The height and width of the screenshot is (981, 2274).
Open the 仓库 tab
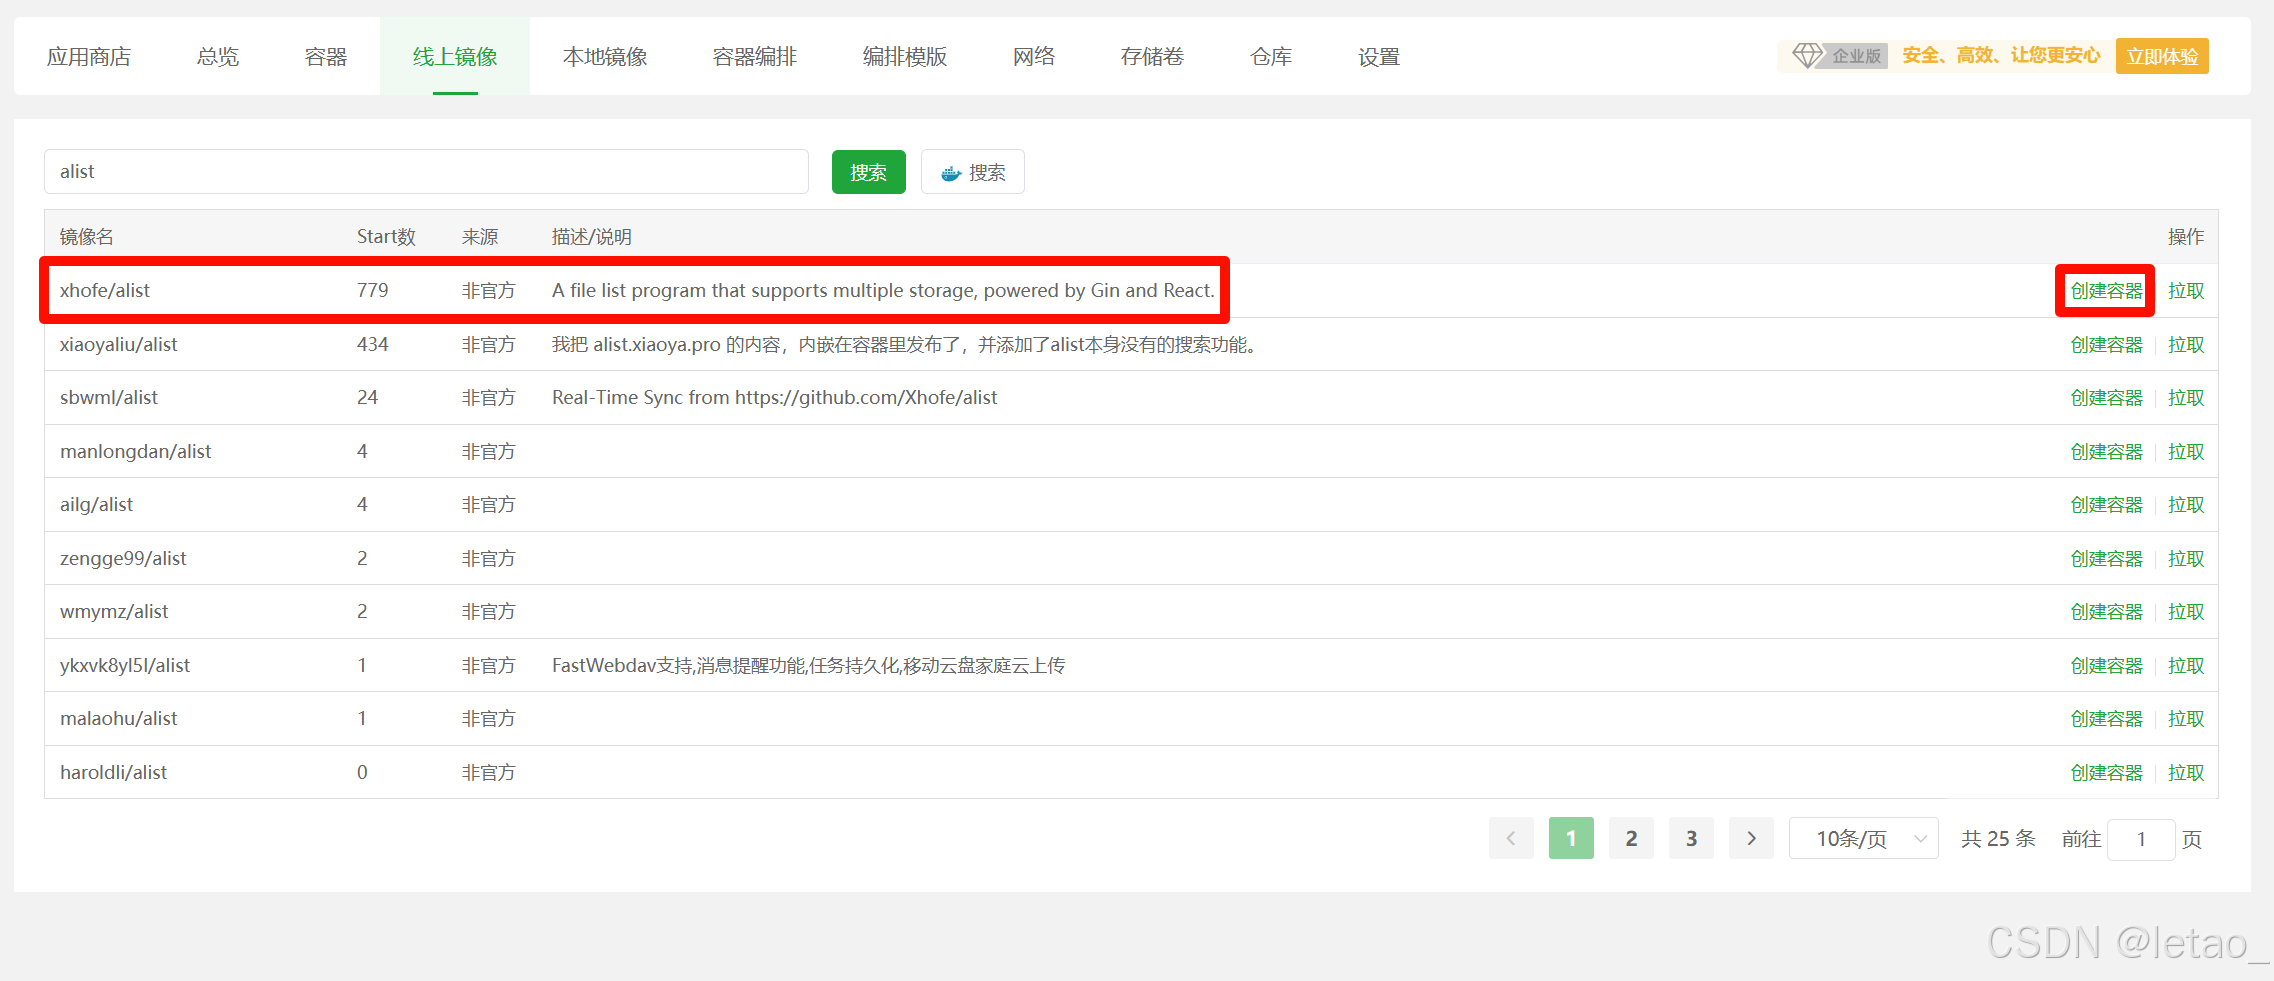pos(1271,57)
